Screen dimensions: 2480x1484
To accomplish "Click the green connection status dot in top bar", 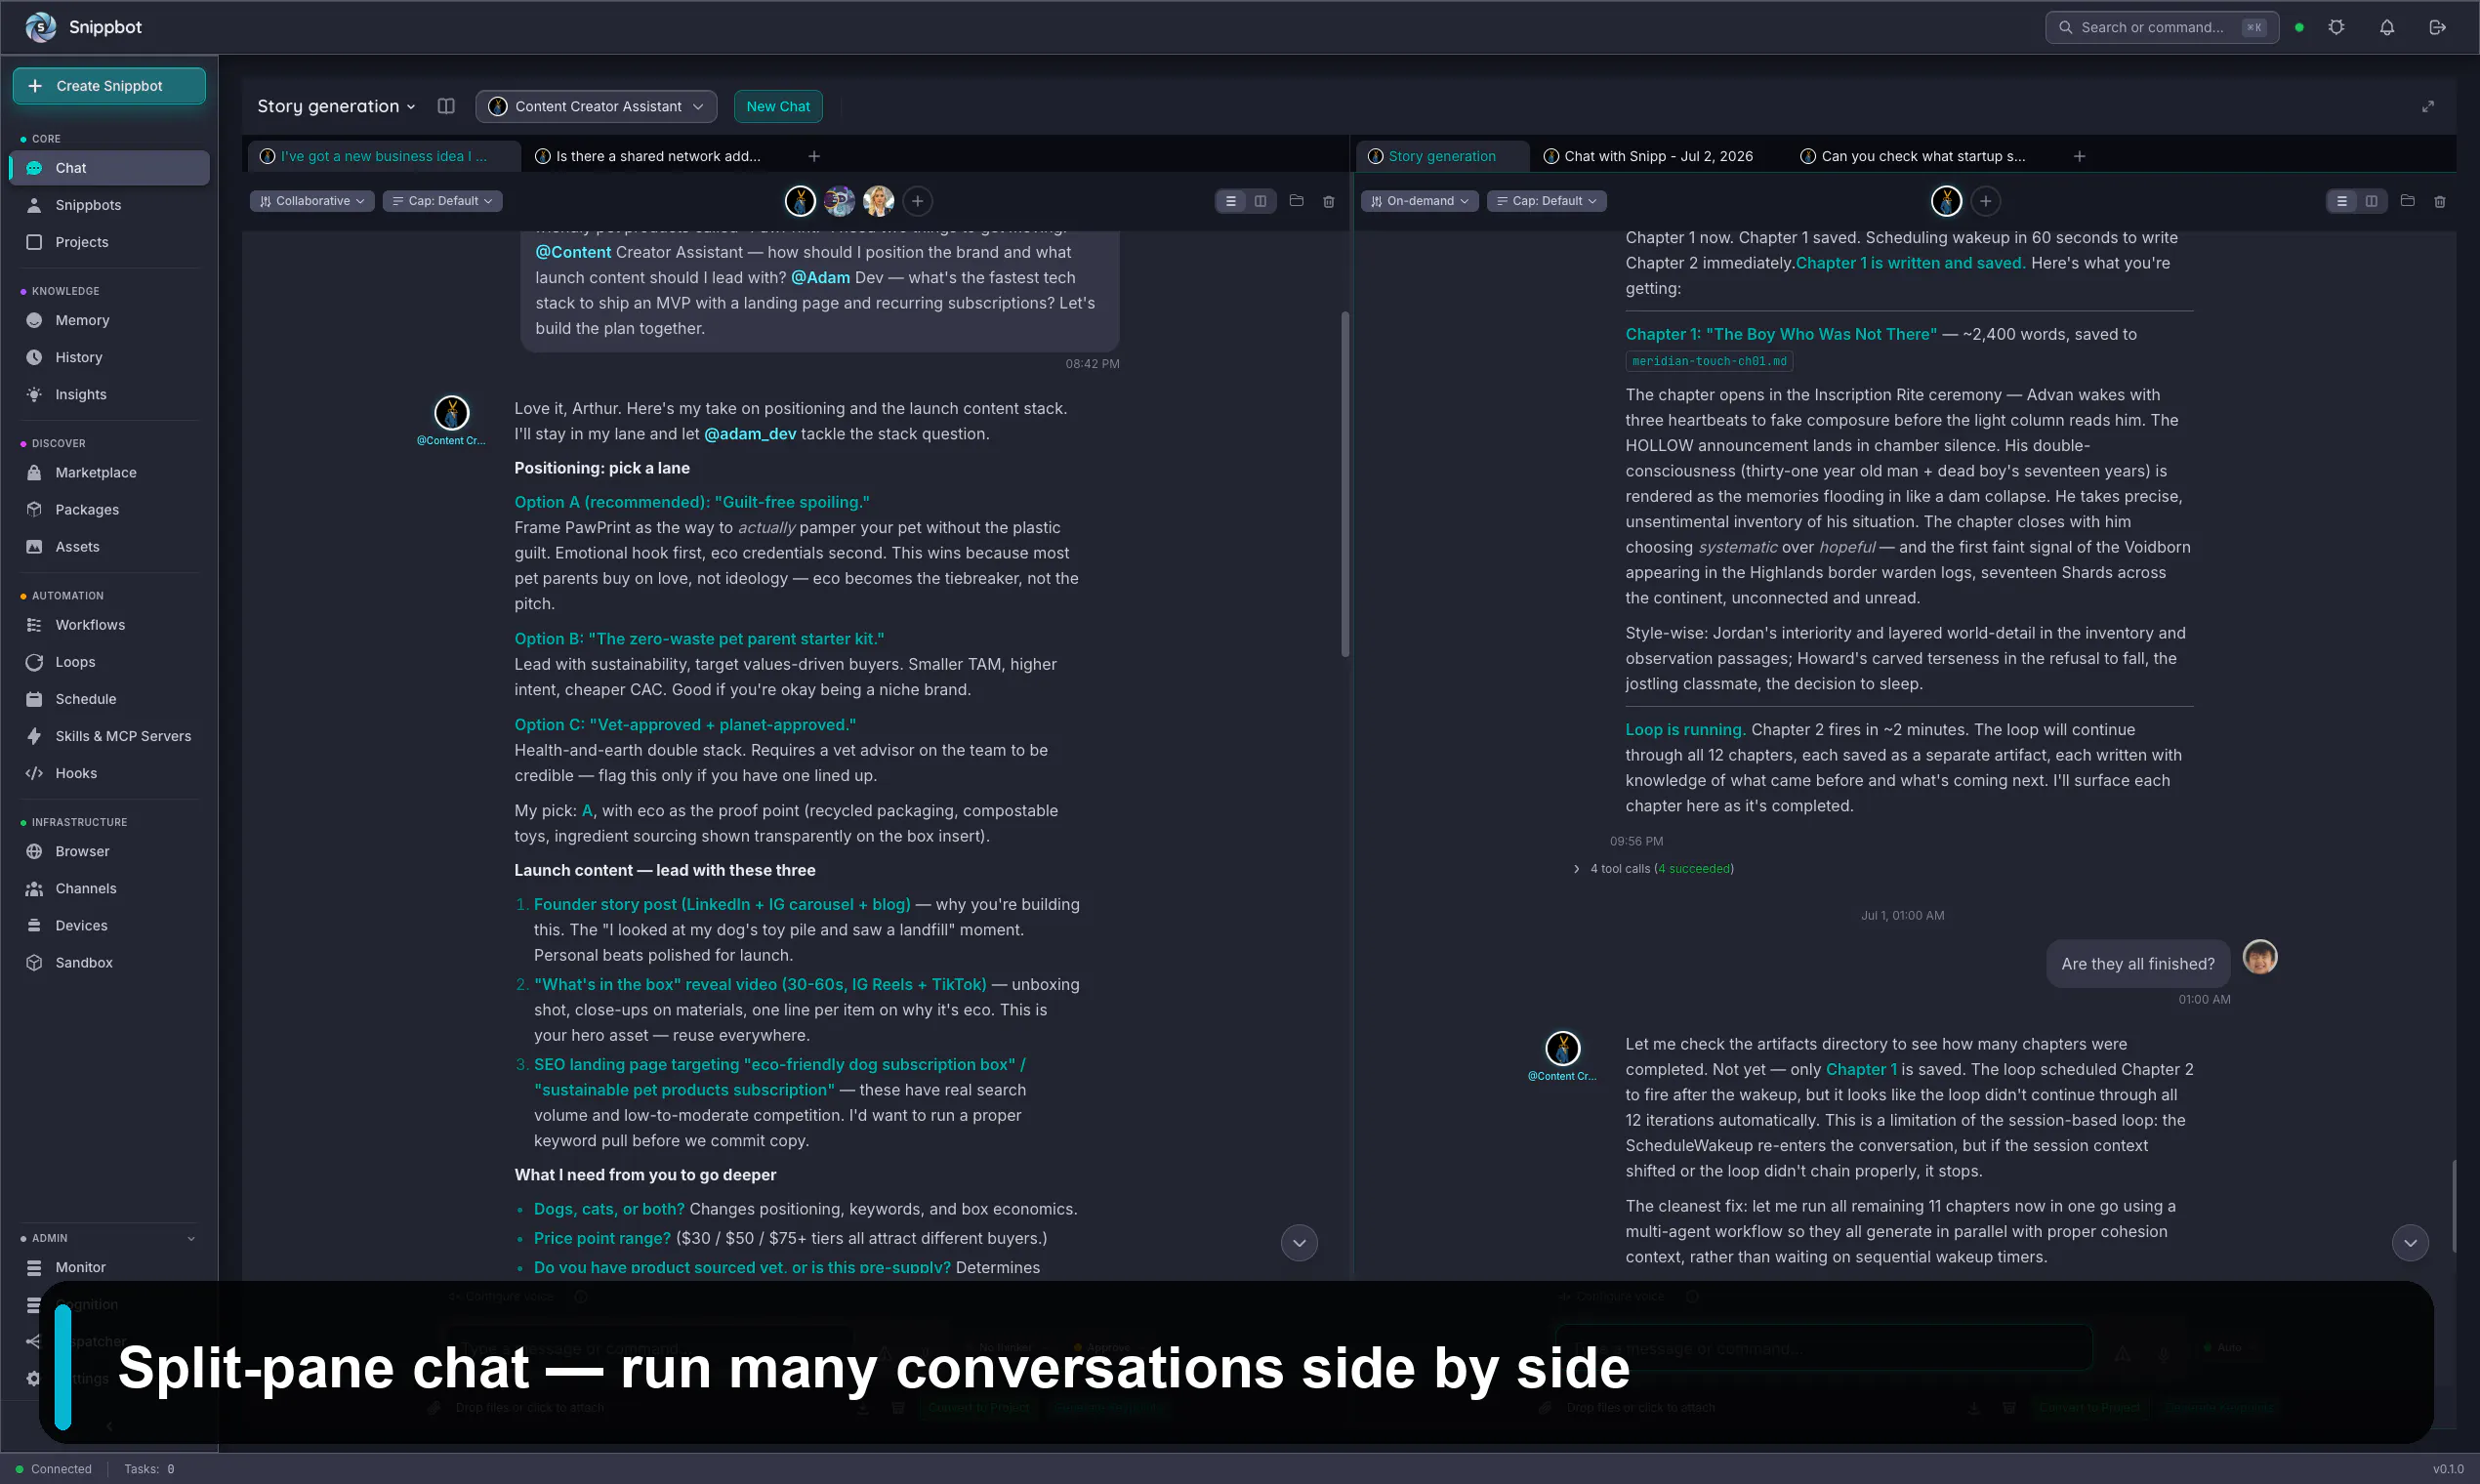I will point(2299,27).
